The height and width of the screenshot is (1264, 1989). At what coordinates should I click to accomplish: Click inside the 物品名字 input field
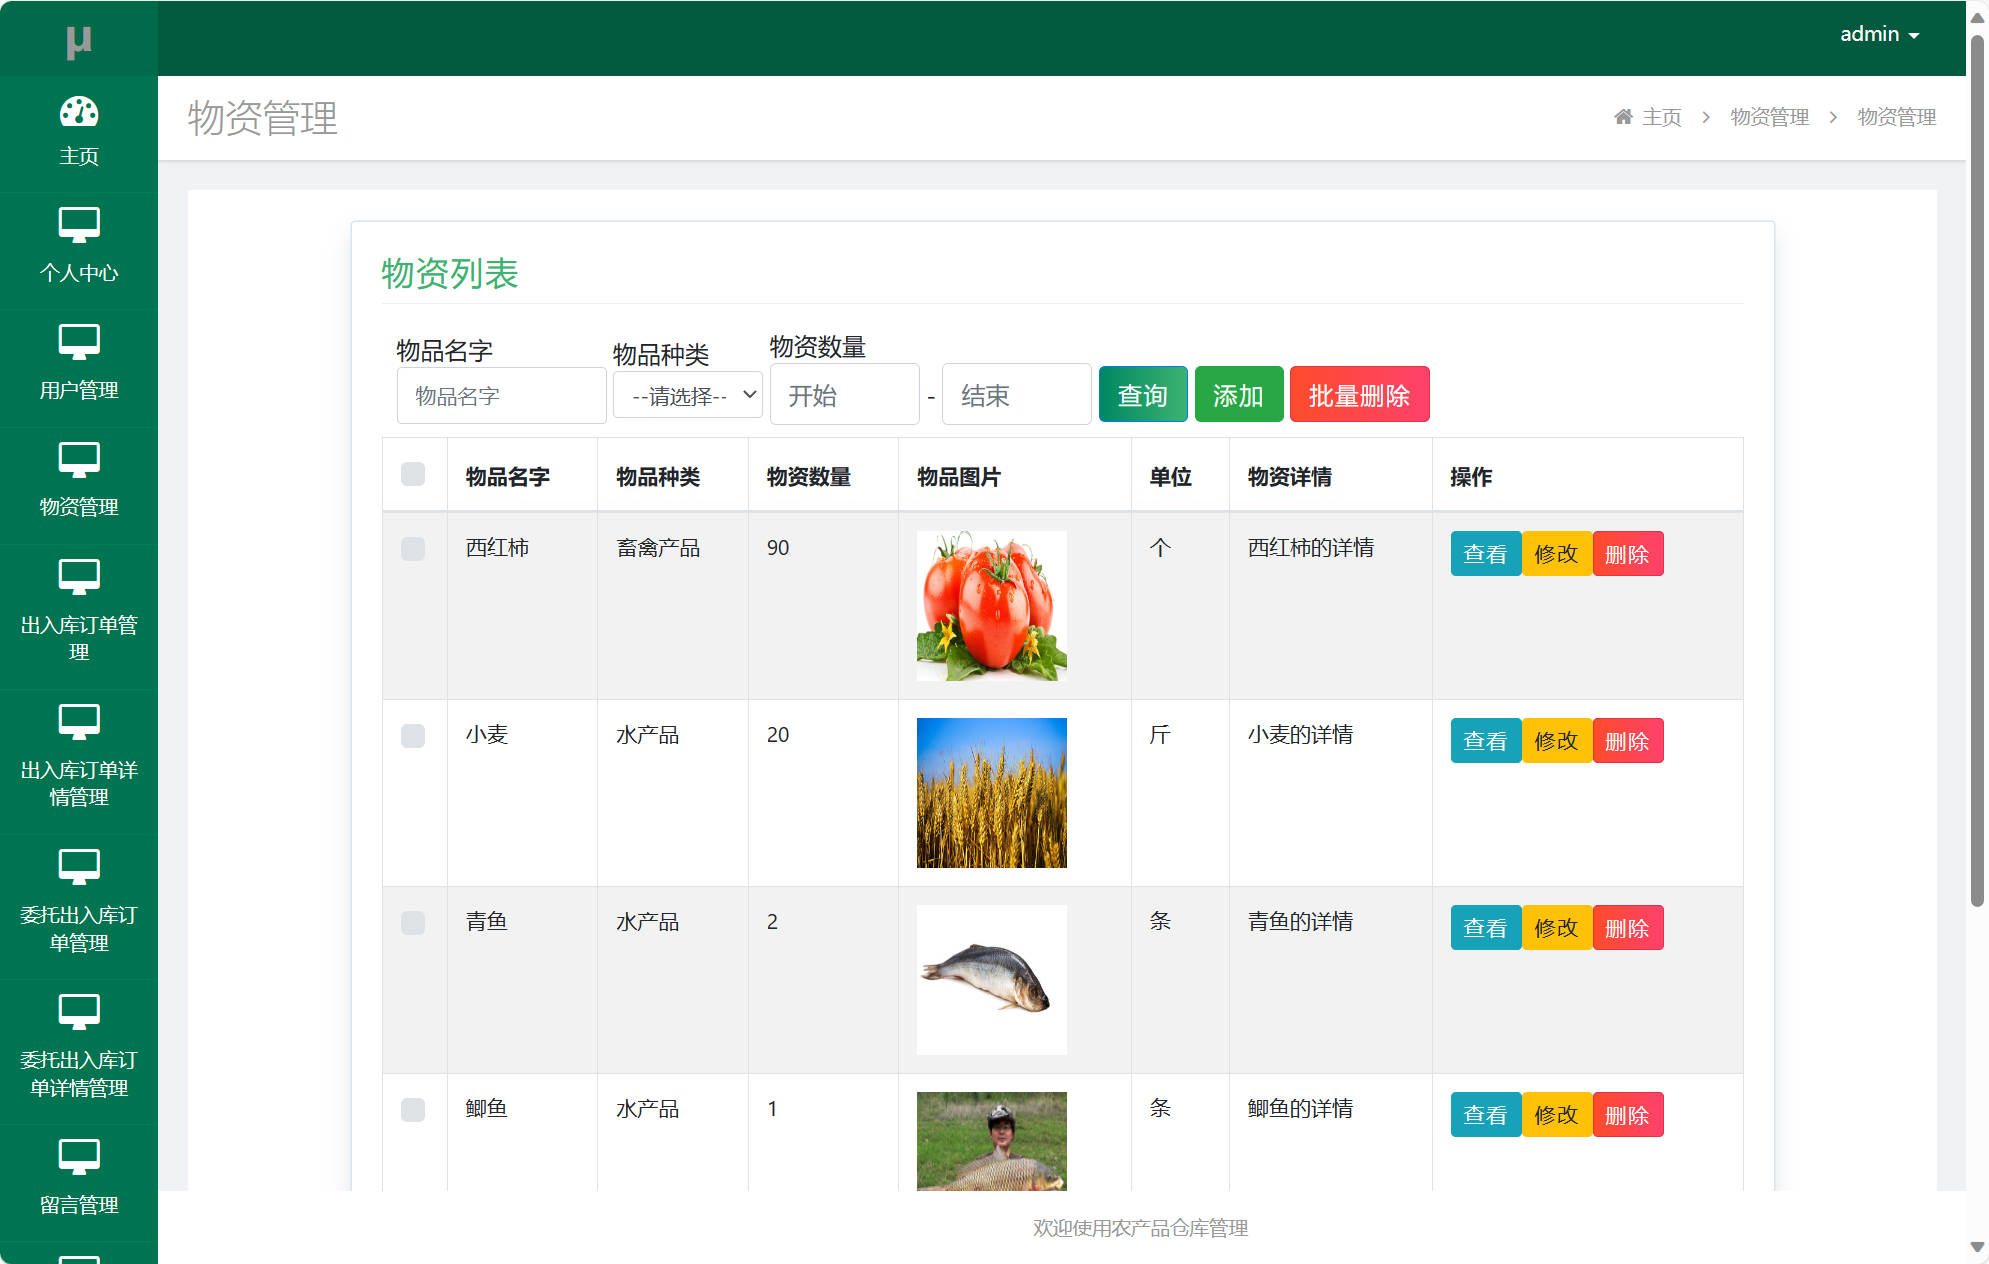coord(501,394)
